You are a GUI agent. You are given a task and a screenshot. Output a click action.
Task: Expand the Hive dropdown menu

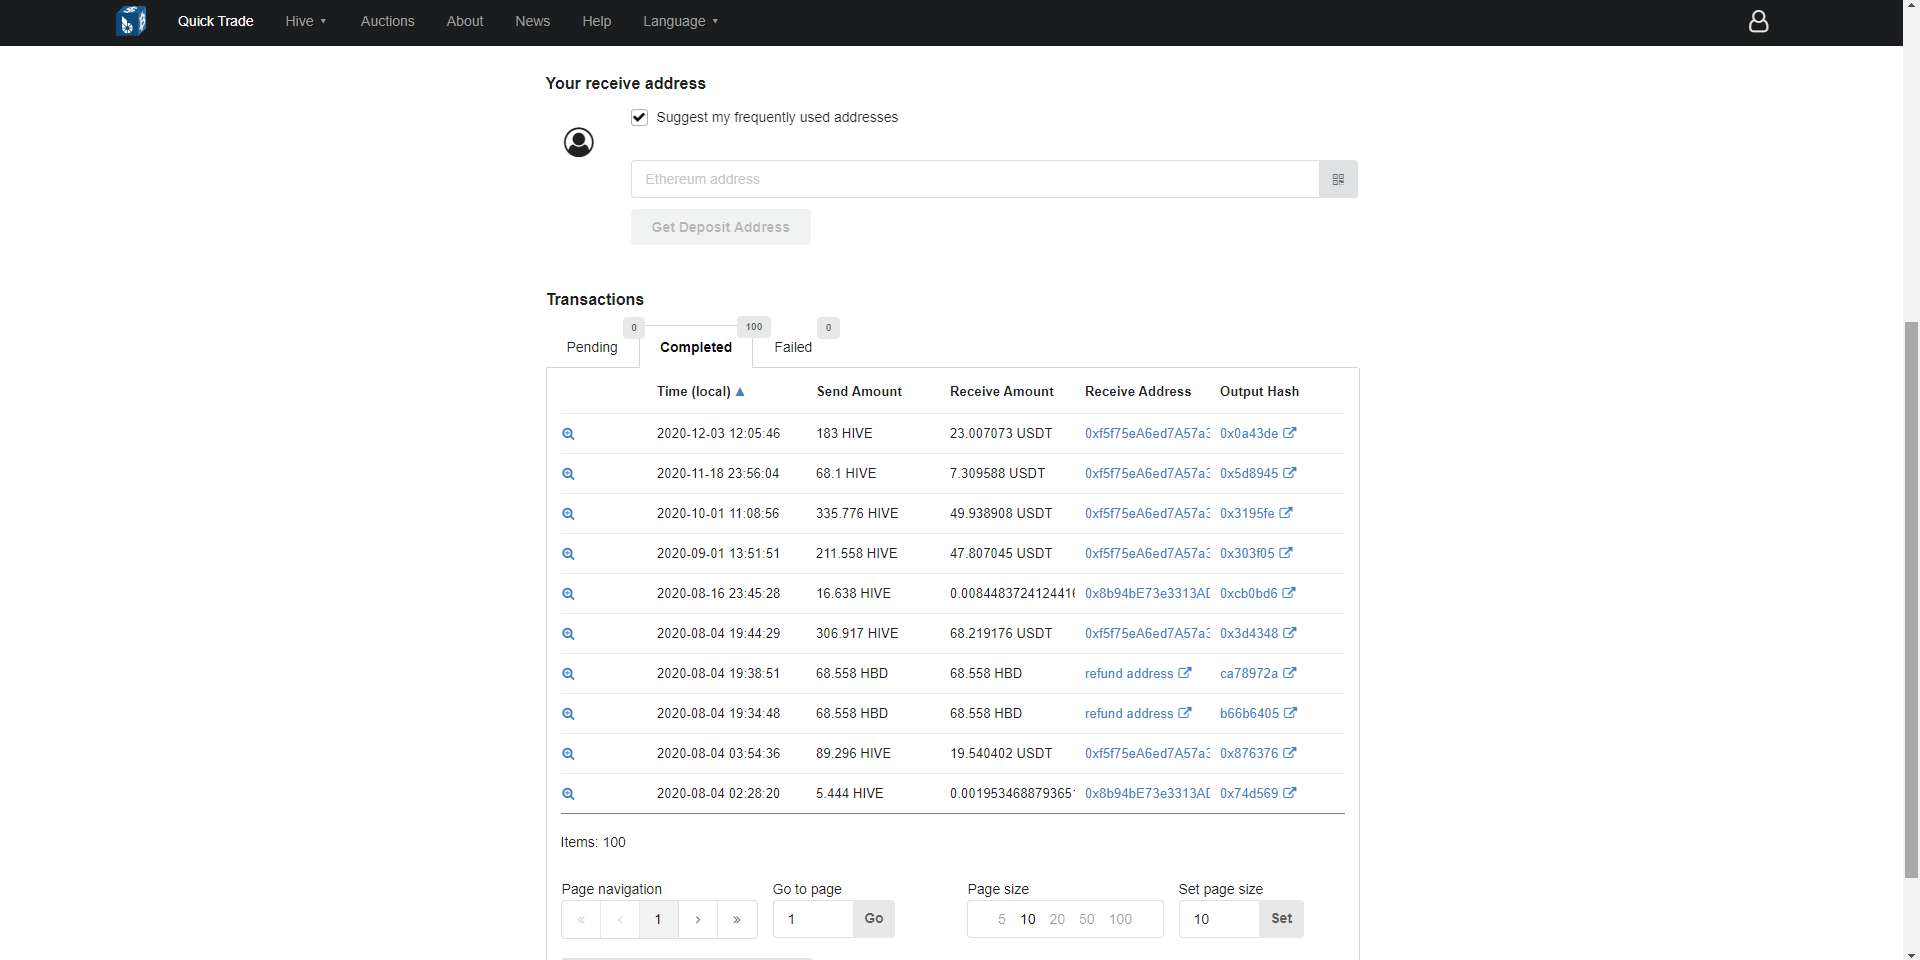306,21
